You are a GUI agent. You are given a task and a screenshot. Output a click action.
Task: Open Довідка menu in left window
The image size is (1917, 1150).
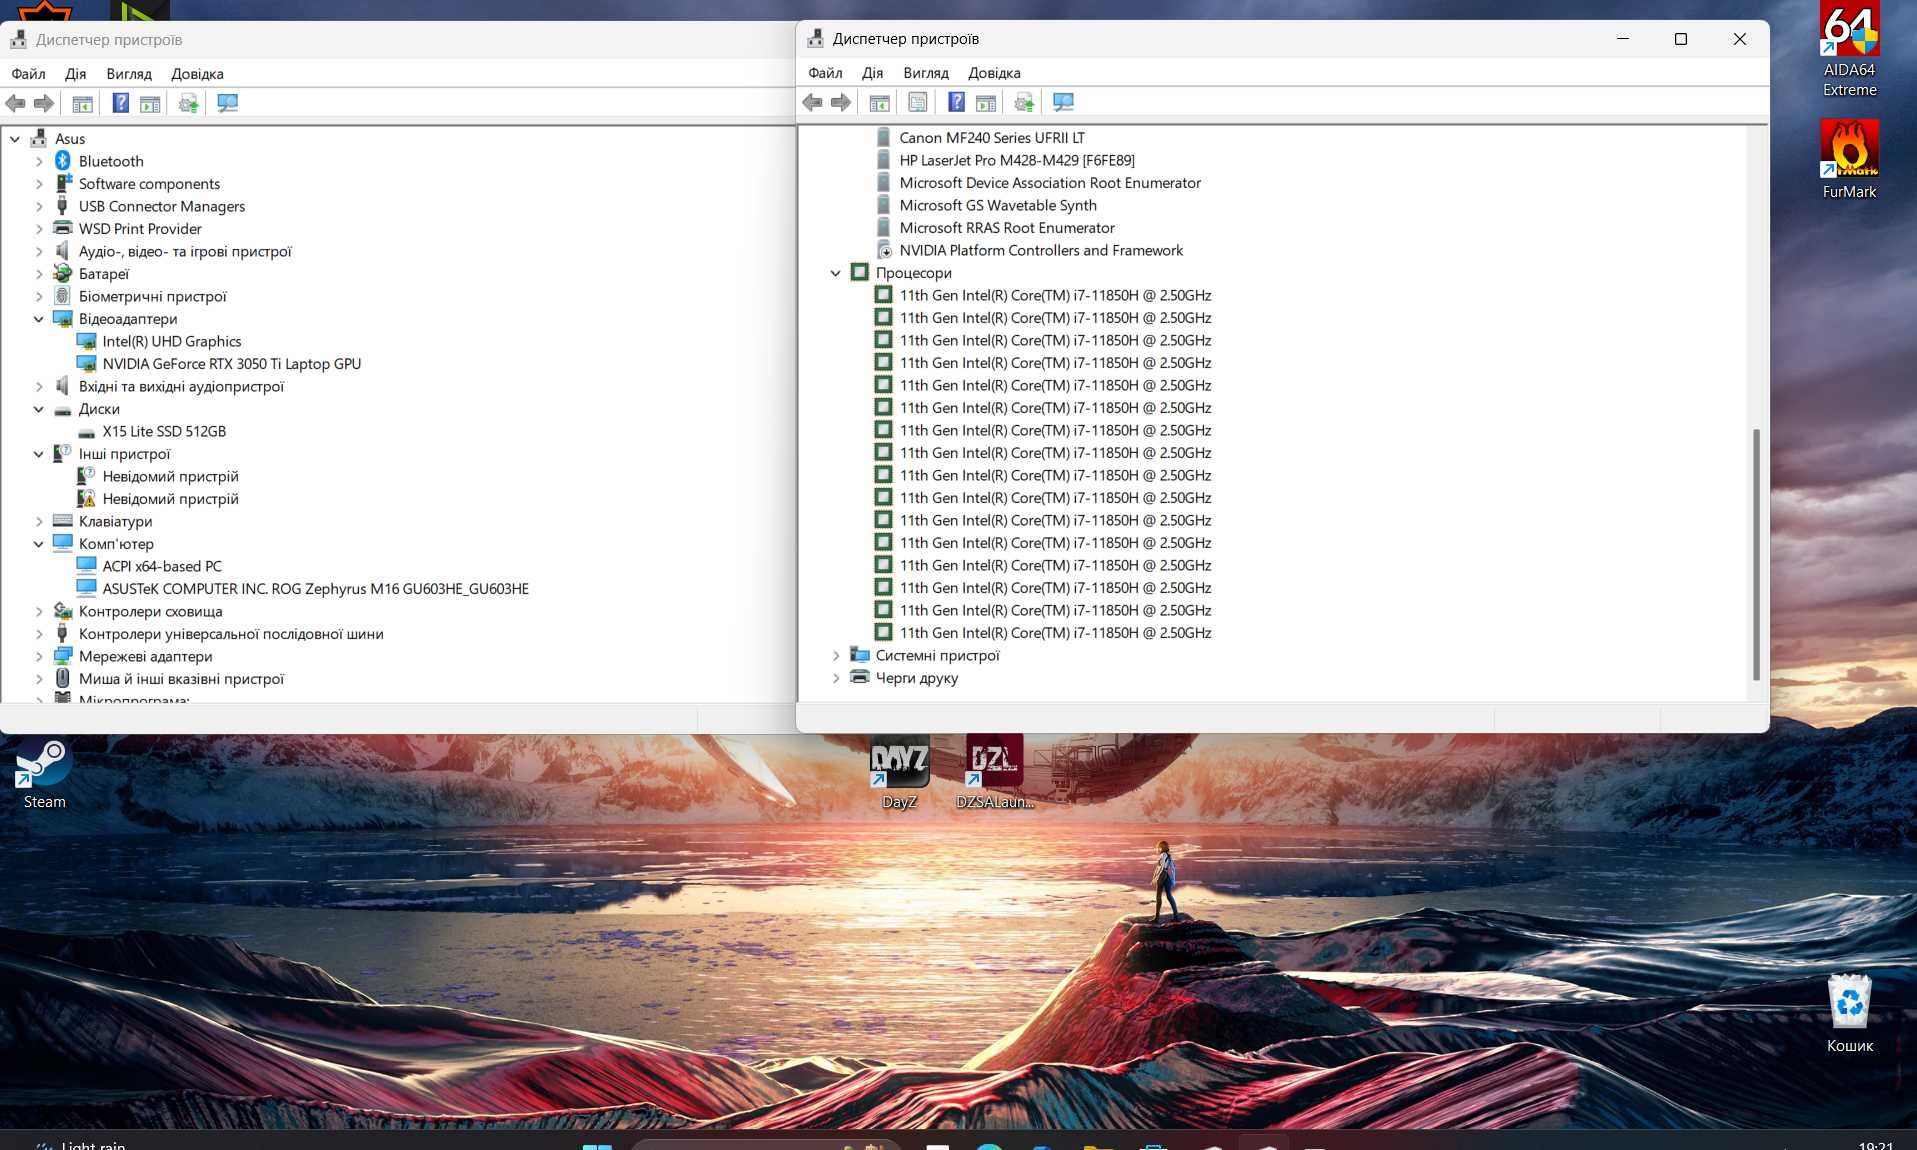click(197, 74)
